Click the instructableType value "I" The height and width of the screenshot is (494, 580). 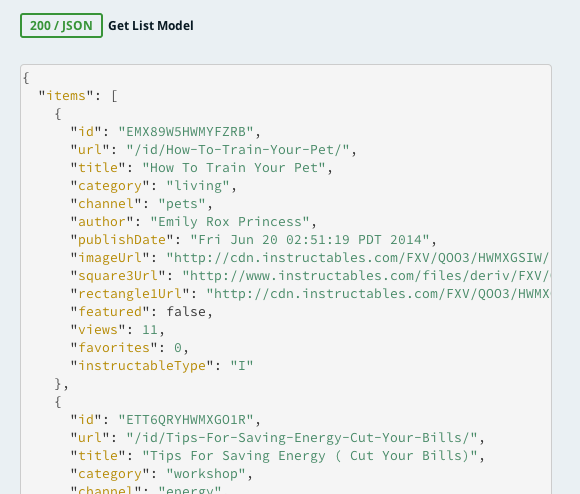pyautogui.click(x=242, y=366)
